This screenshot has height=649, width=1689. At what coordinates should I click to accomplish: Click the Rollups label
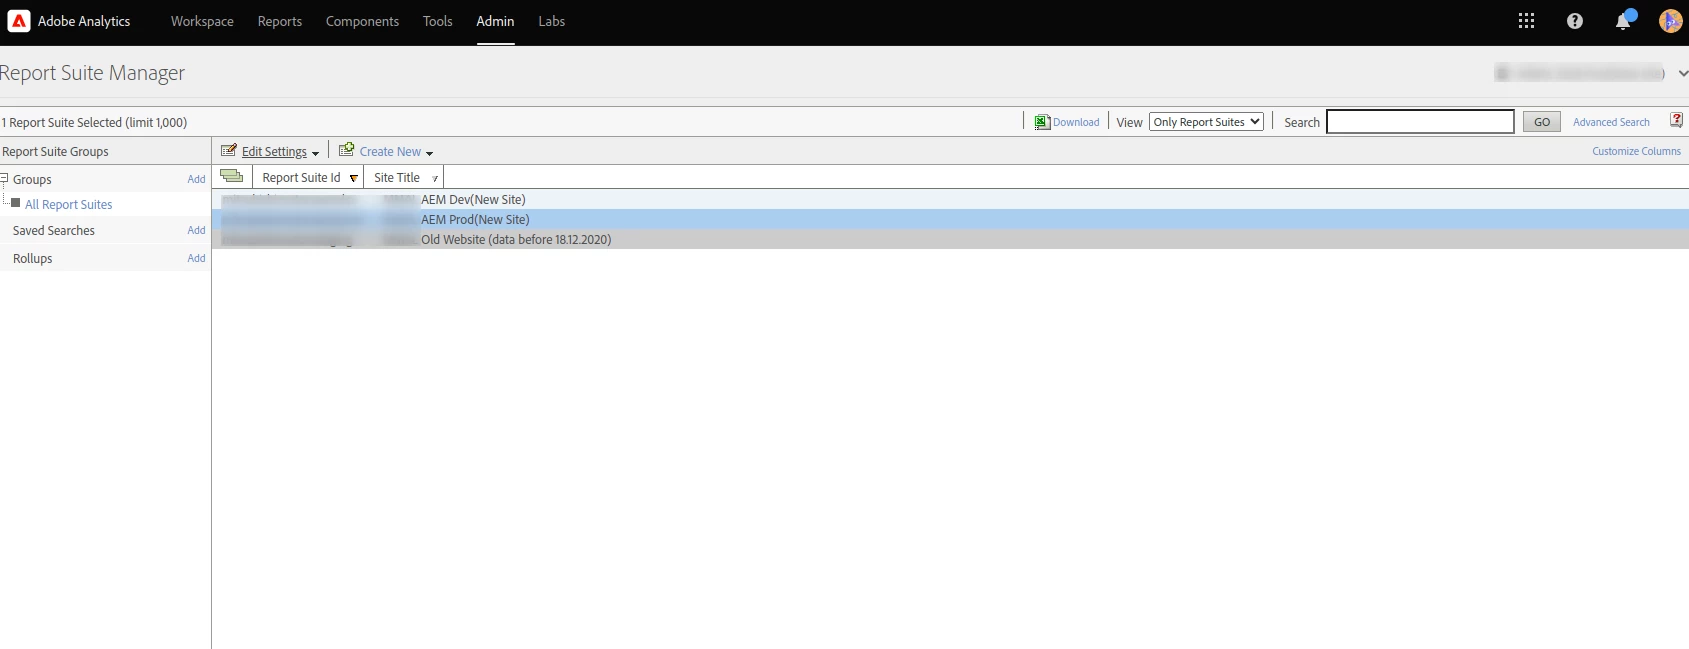32,258
